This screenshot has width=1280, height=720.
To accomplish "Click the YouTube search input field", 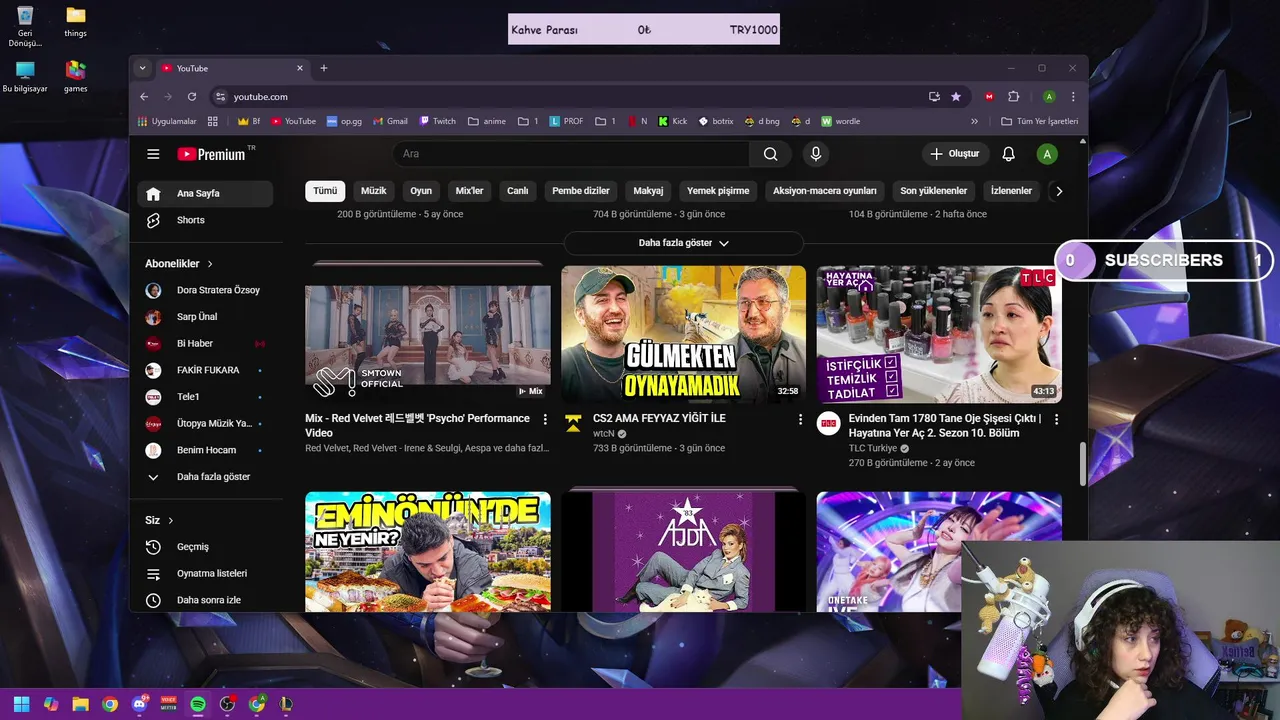I will [x=572, y=154].
